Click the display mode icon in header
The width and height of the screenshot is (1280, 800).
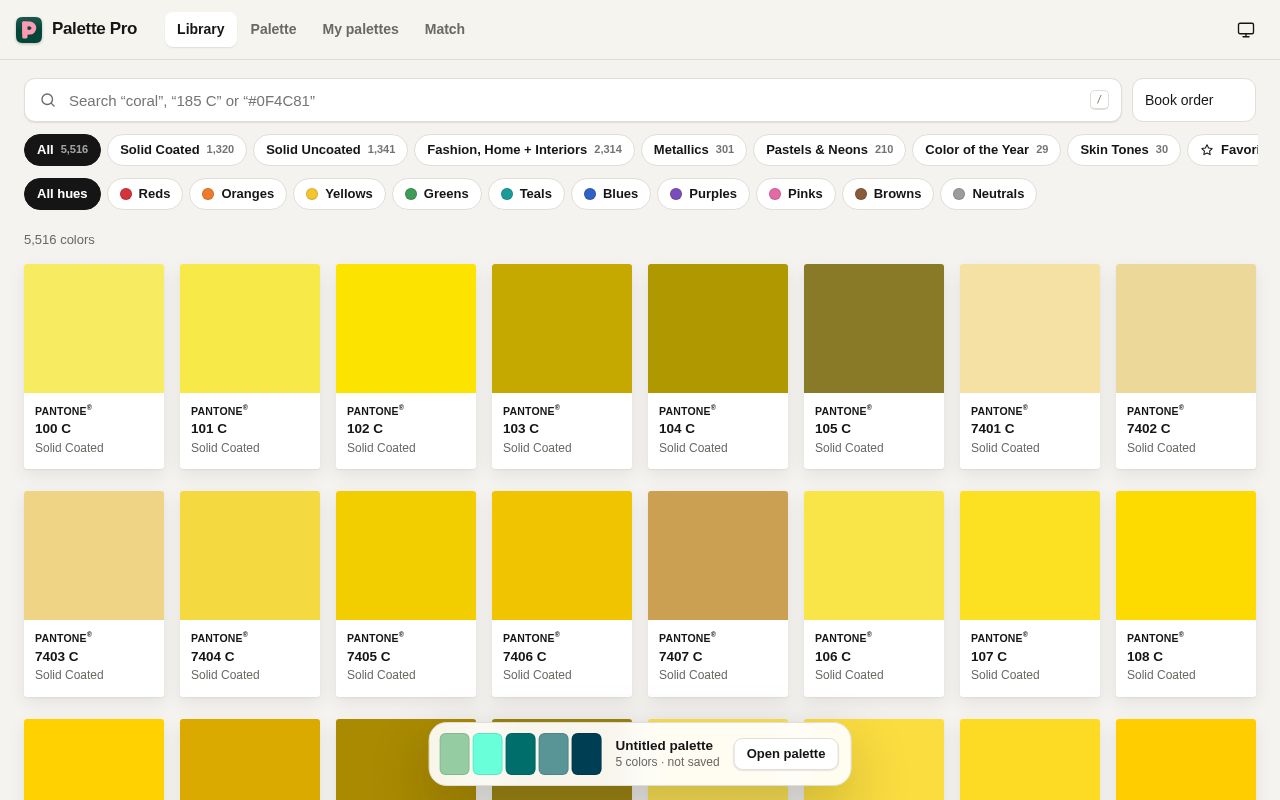(x=1246, y=30)
